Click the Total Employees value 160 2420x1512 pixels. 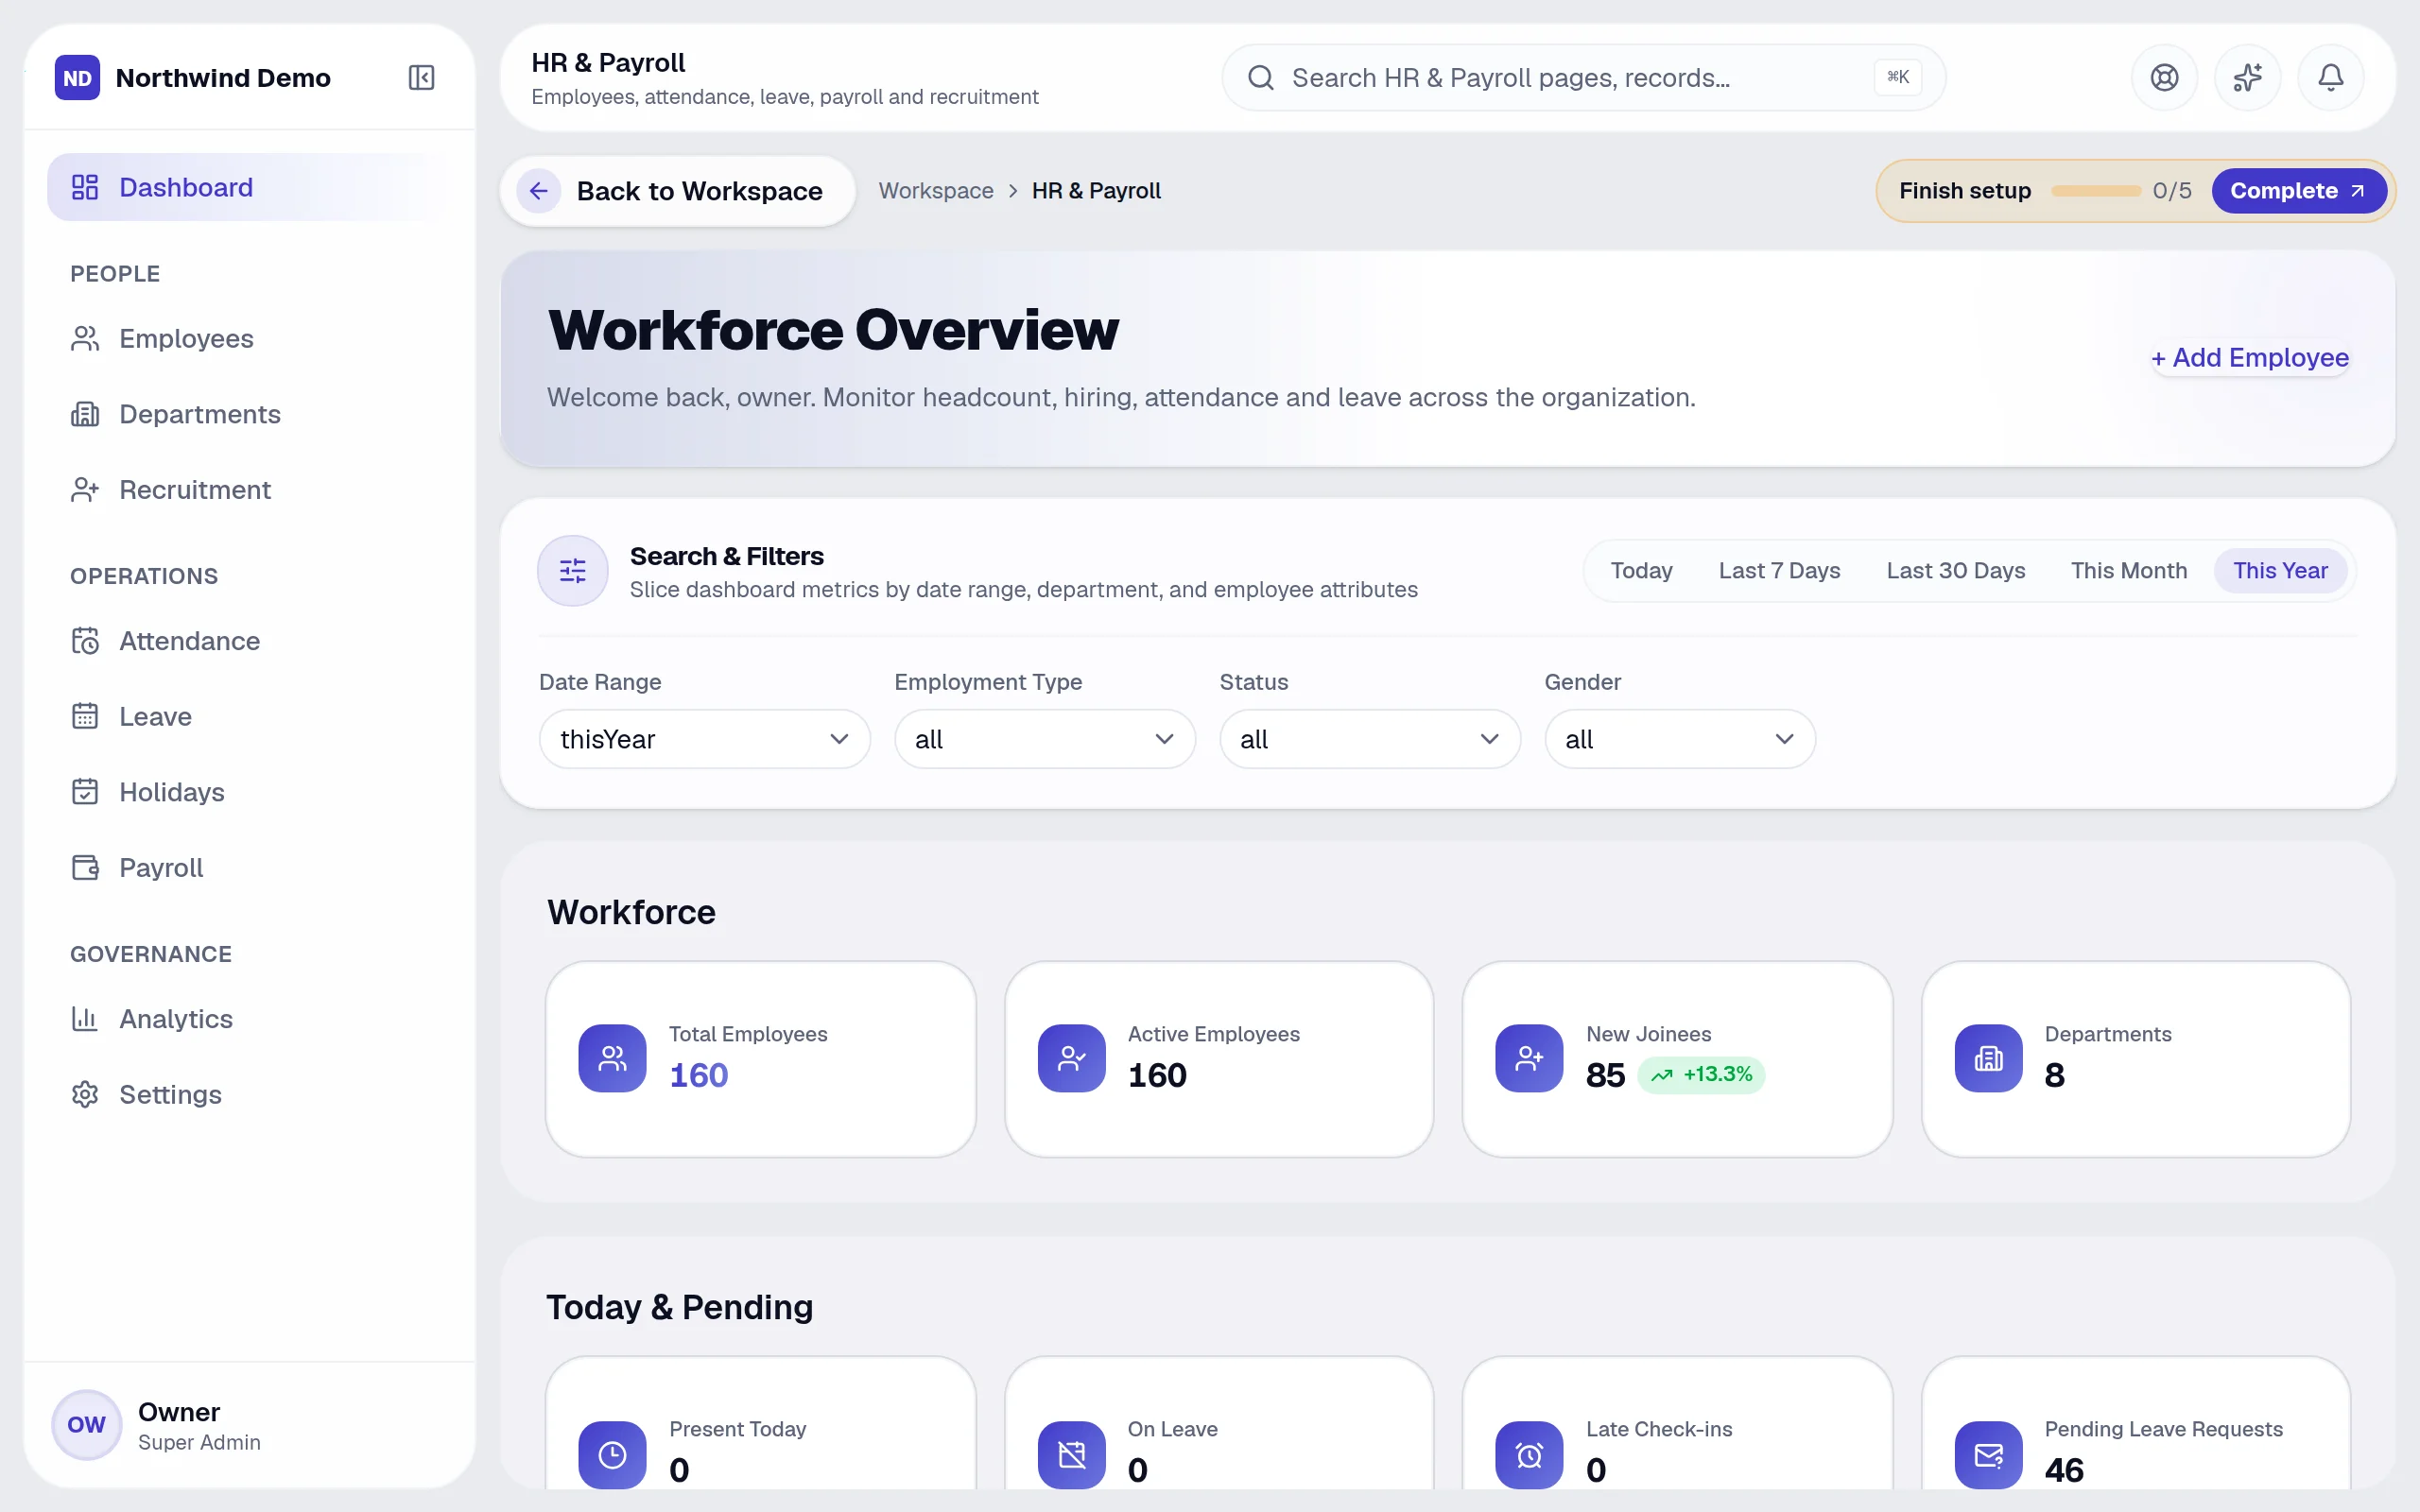[x=698, y=1074]
